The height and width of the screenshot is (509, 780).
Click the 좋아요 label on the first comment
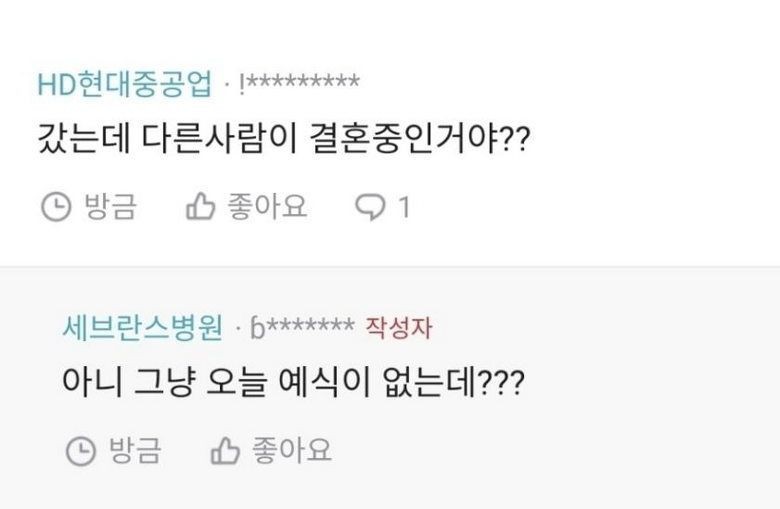267,207
